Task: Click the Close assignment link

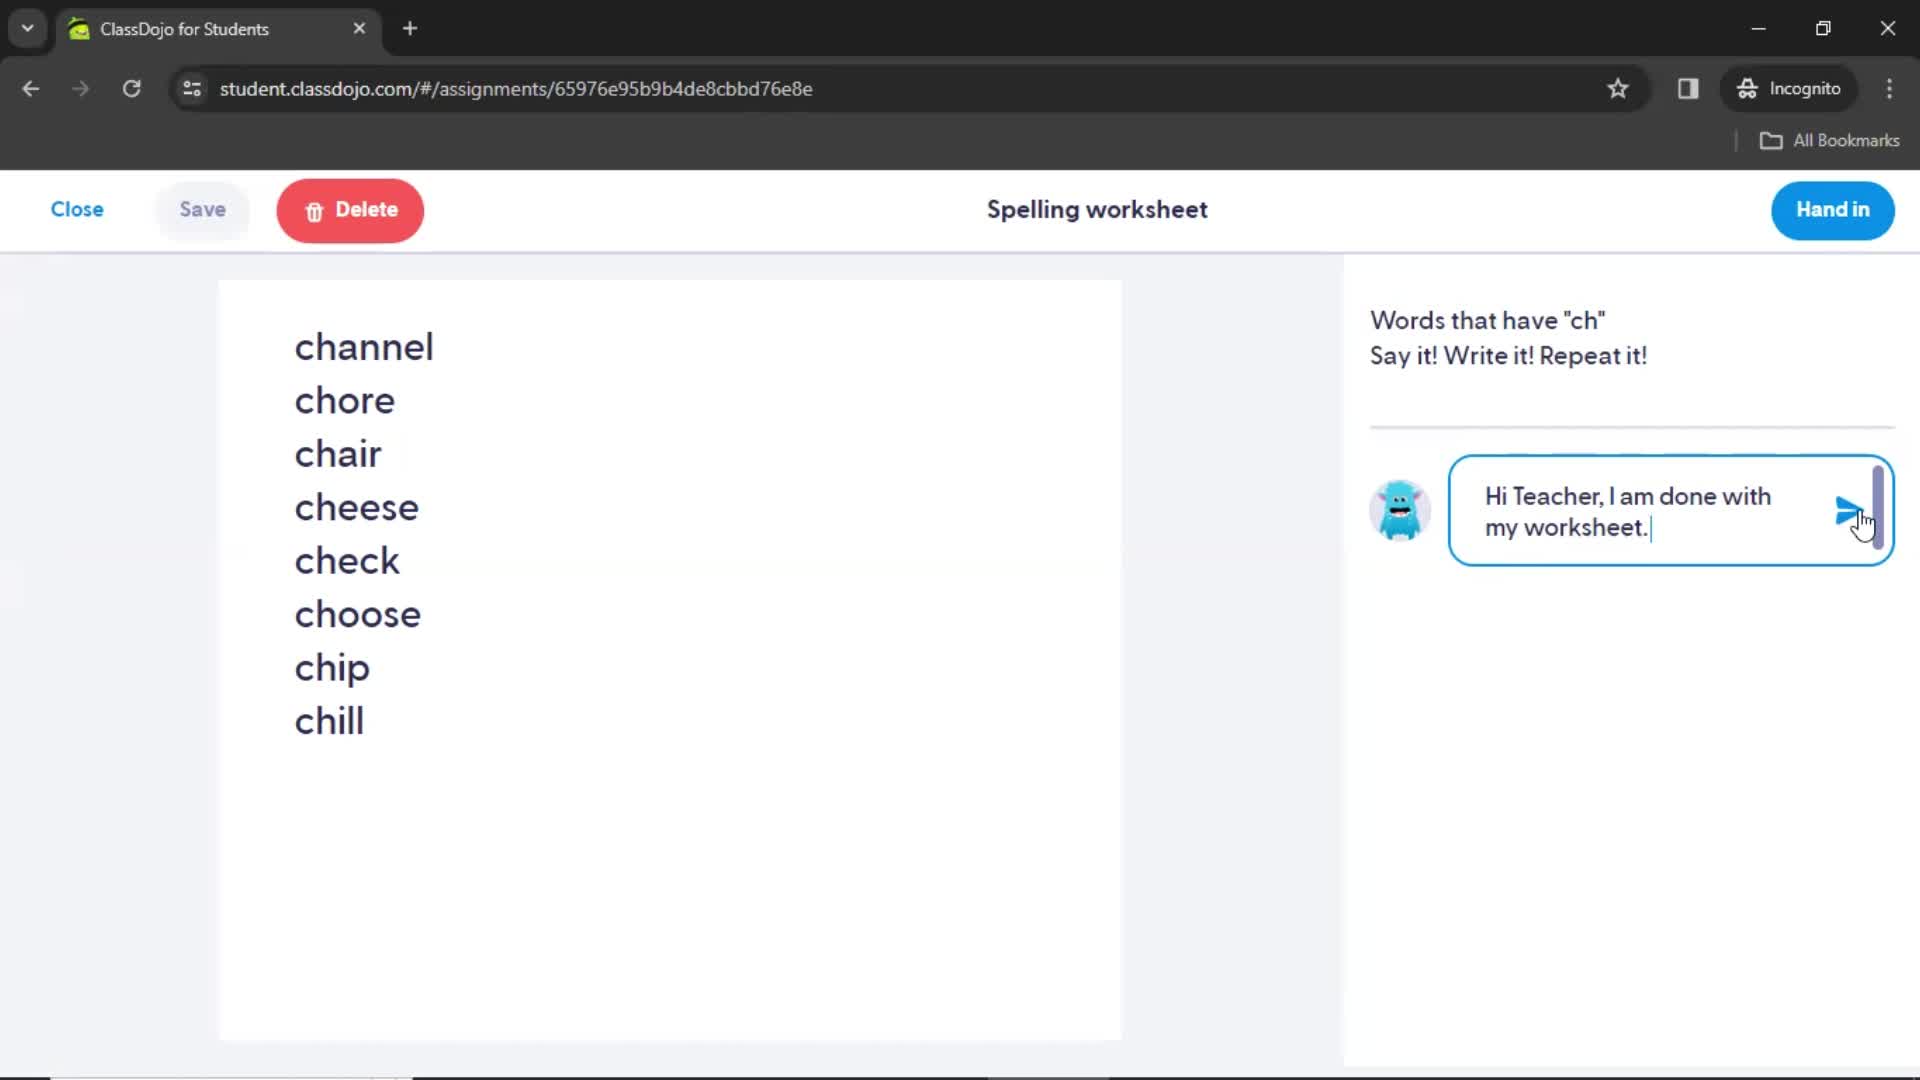Action: coord(76,210)
